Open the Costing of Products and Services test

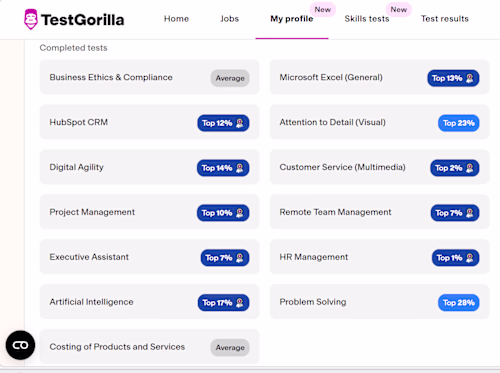149,347
